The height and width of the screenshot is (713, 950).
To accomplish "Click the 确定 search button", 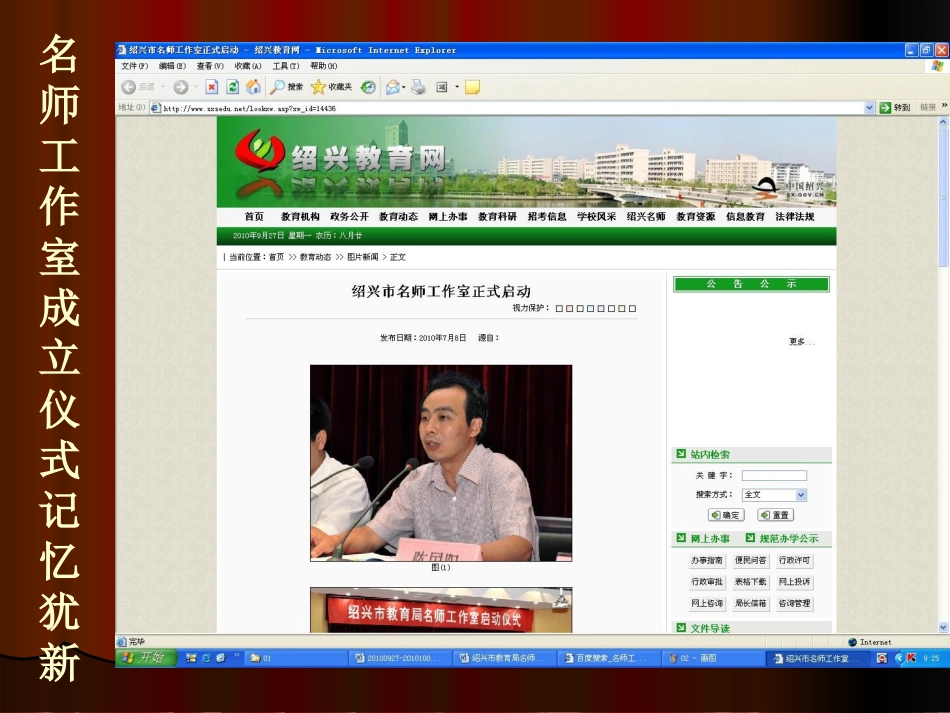I will 726,515.
